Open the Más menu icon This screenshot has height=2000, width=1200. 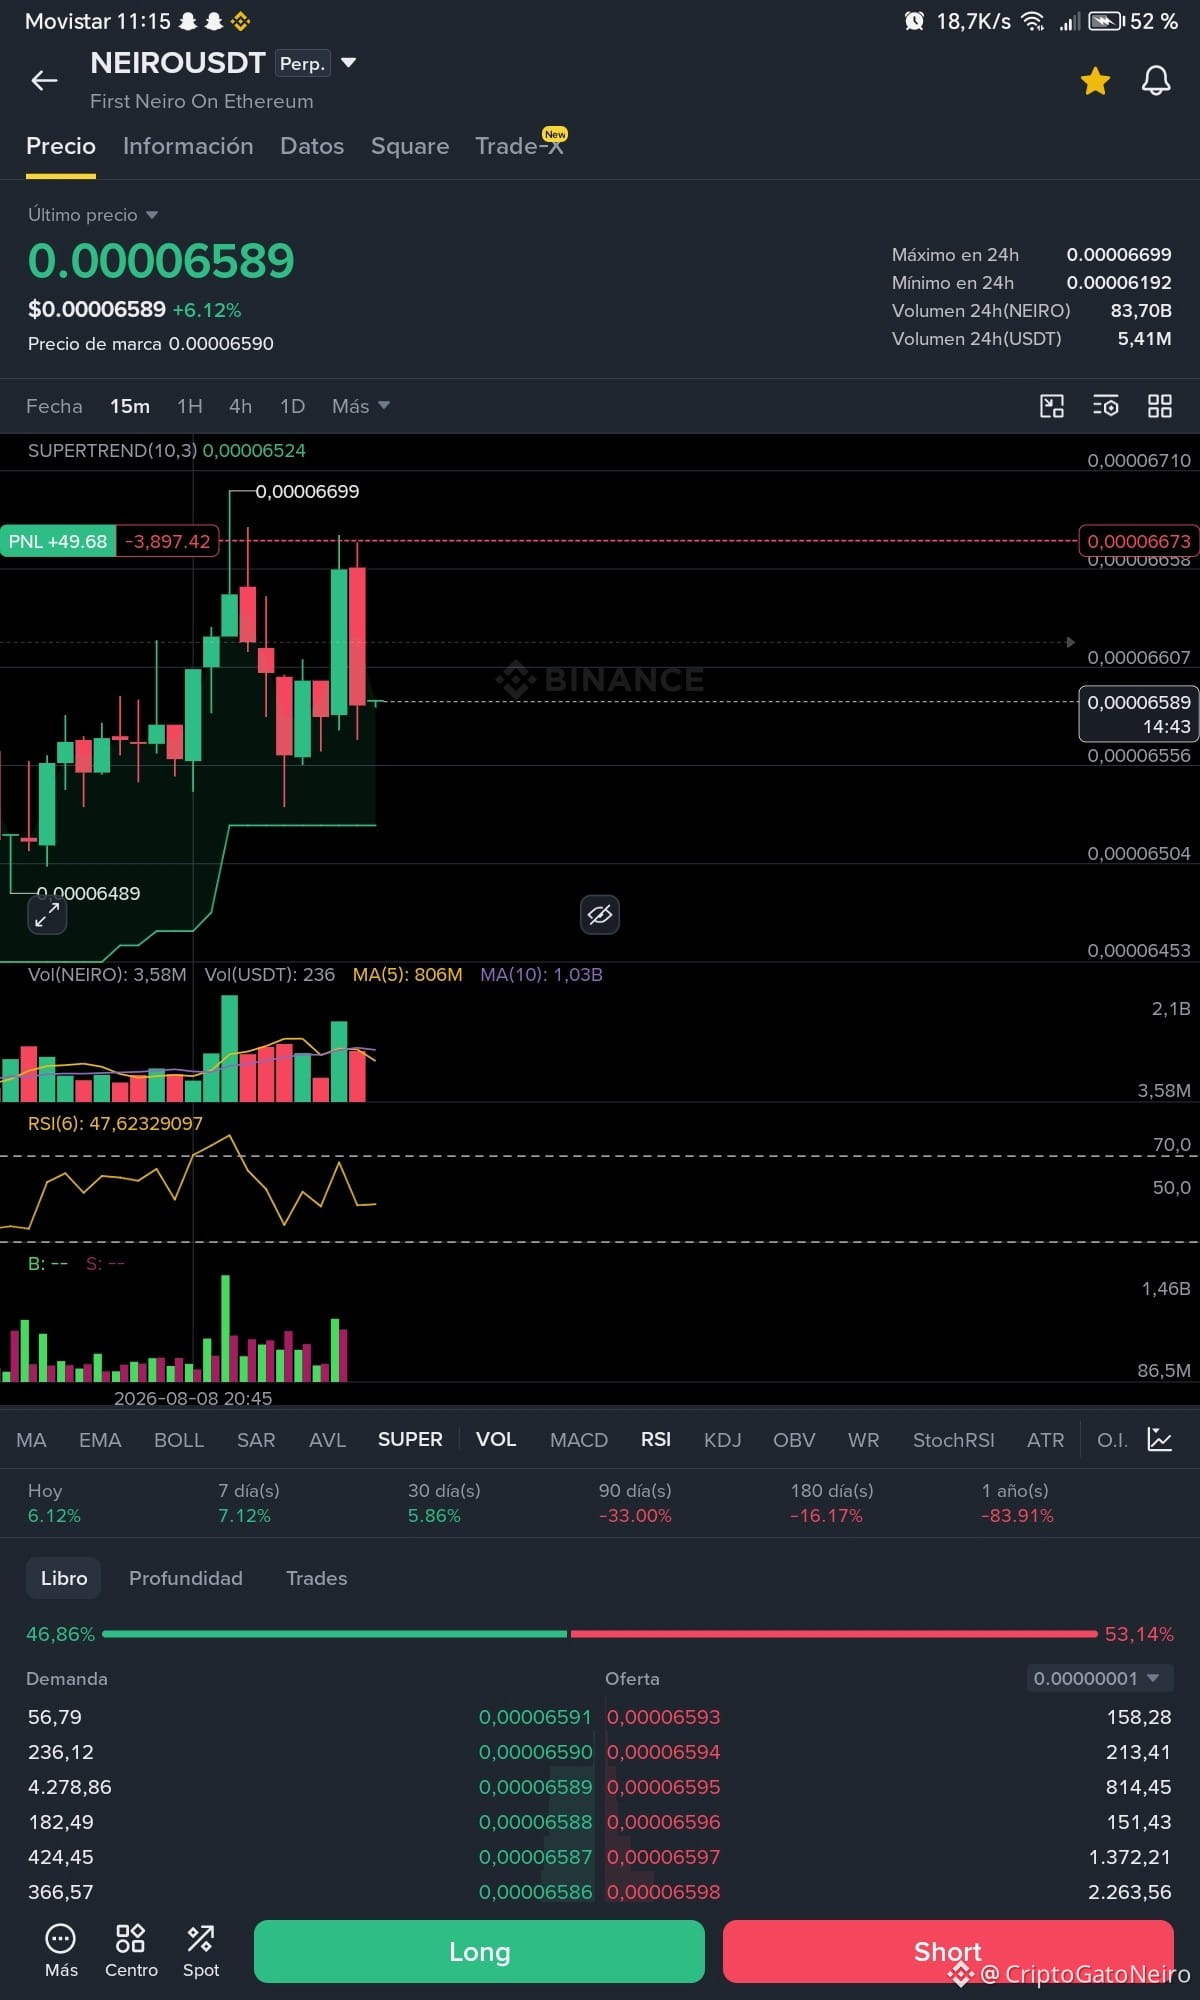(x=61, y=1950)
